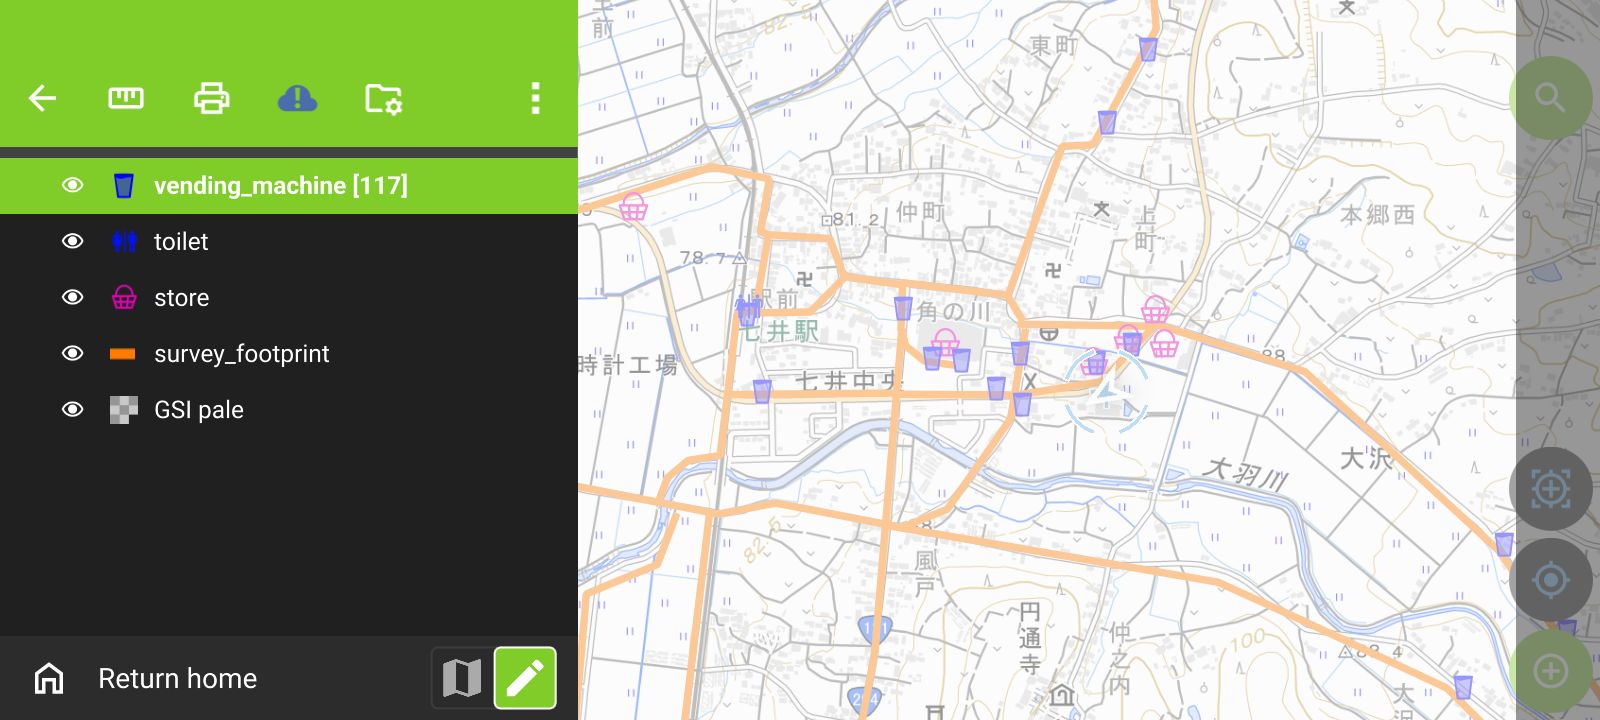Open project folder settings icon
Image resolution: width=1600 pixels, height=720 pixels.
click(384, 98)
